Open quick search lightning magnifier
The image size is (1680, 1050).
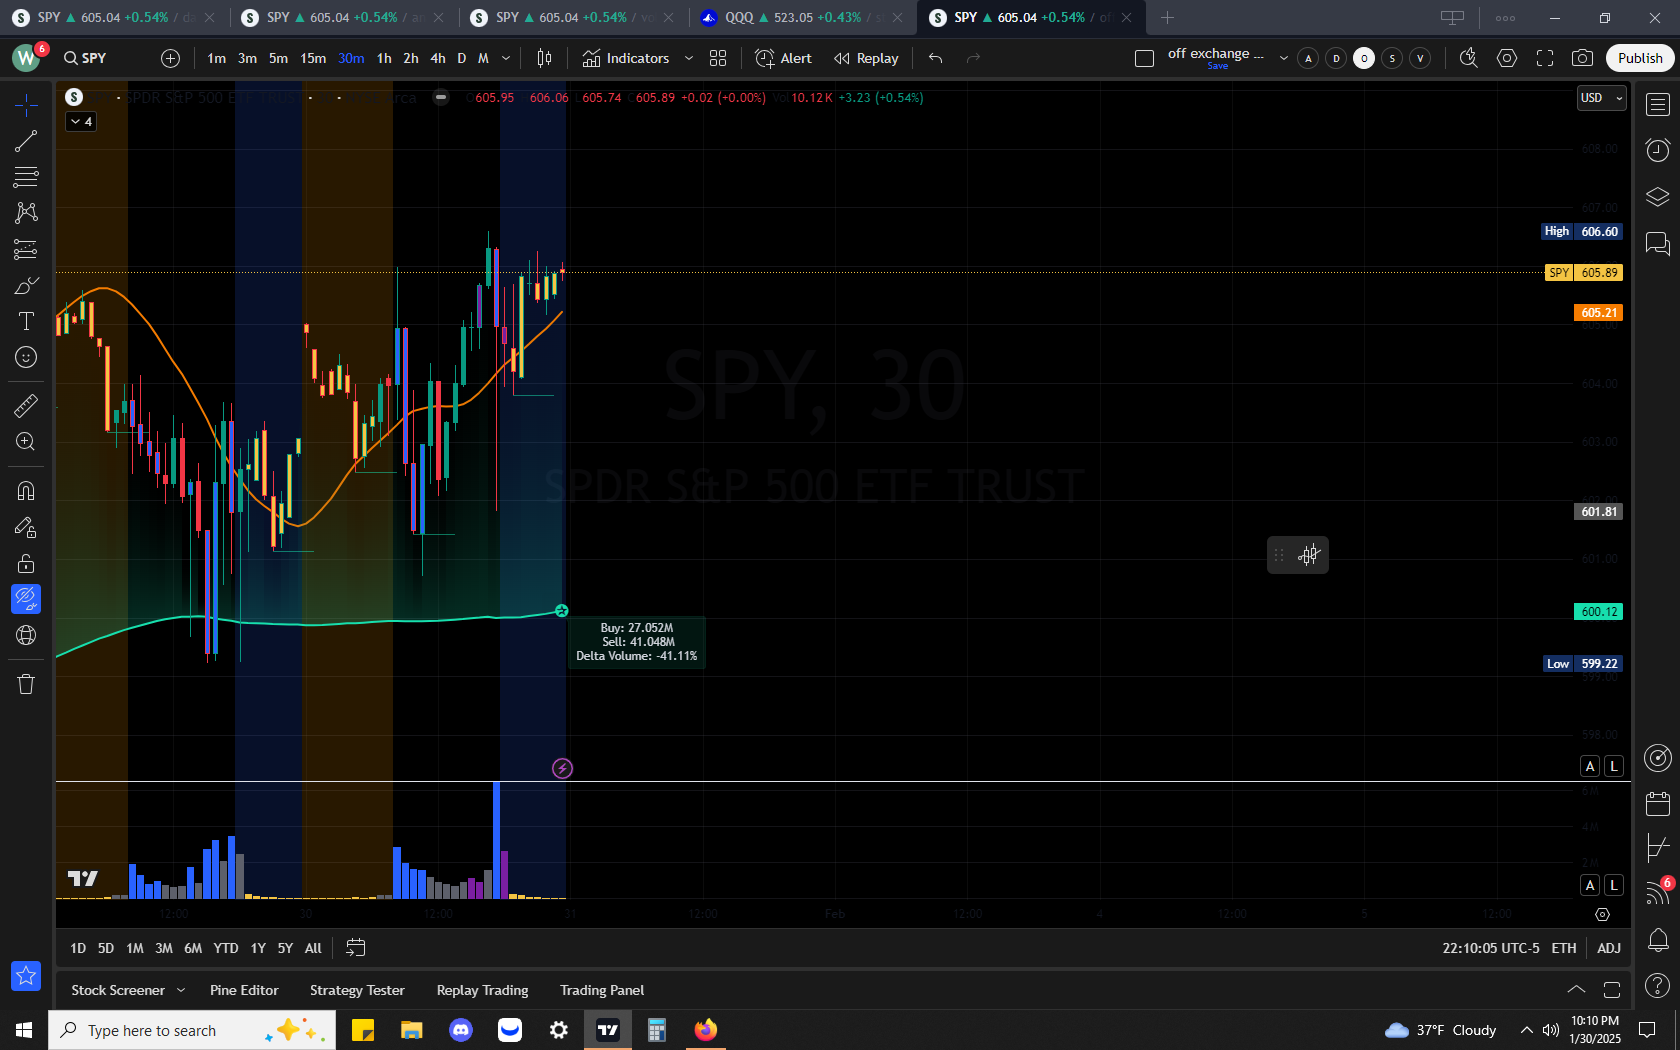pos(1468,58)
